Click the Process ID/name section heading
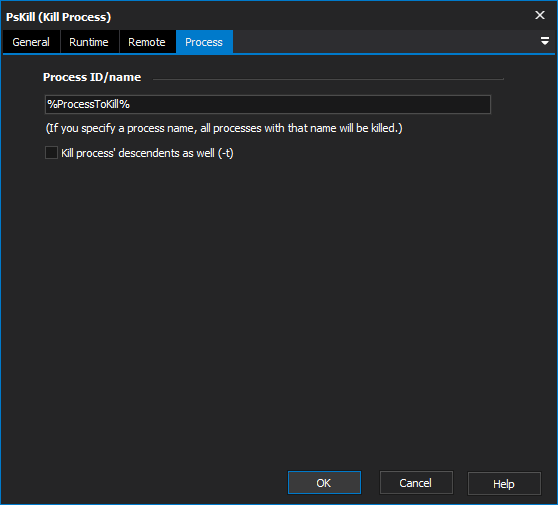The image size is (558, 505). (x=92, y=77)
